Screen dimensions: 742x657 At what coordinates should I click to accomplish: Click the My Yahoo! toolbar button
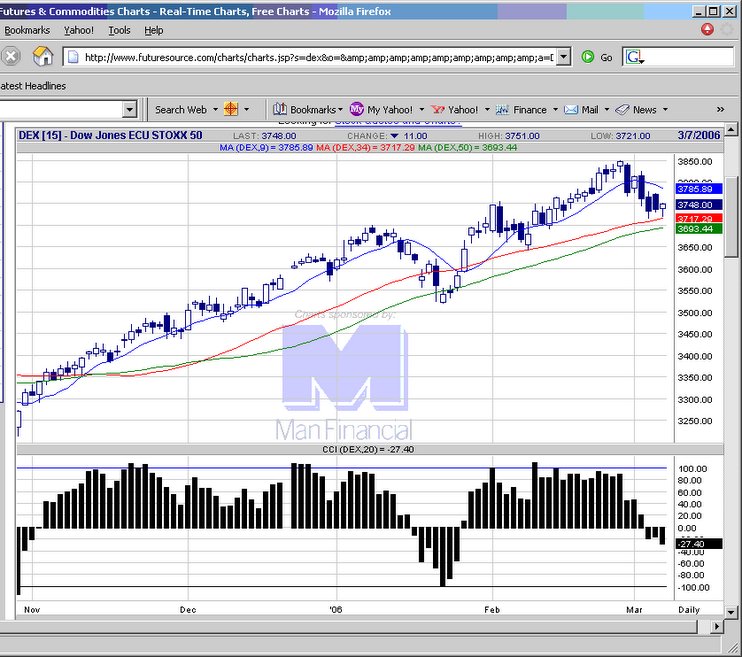pos(381,110)
